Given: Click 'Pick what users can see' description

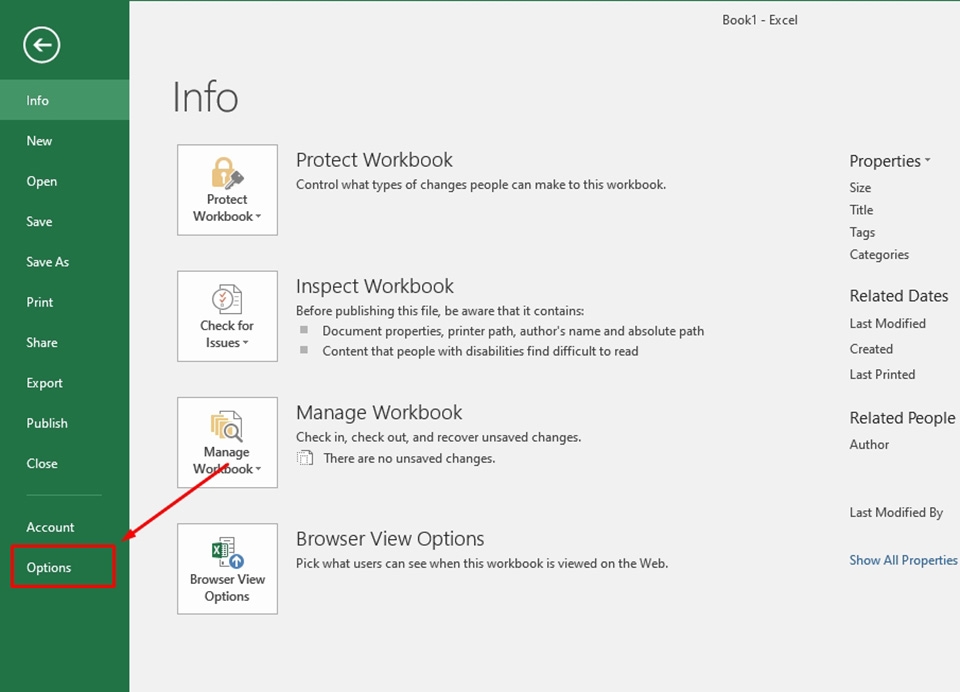Looking at the screenshot, I should click(x=482, y=563).
